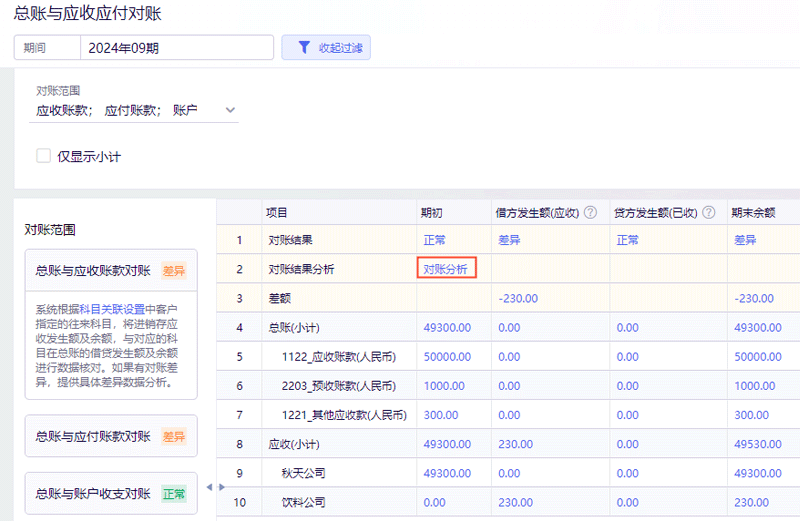This screenshot has width=800, height=521.
Task: Click 收起过滤 button
Action: (x=326, y=47)
